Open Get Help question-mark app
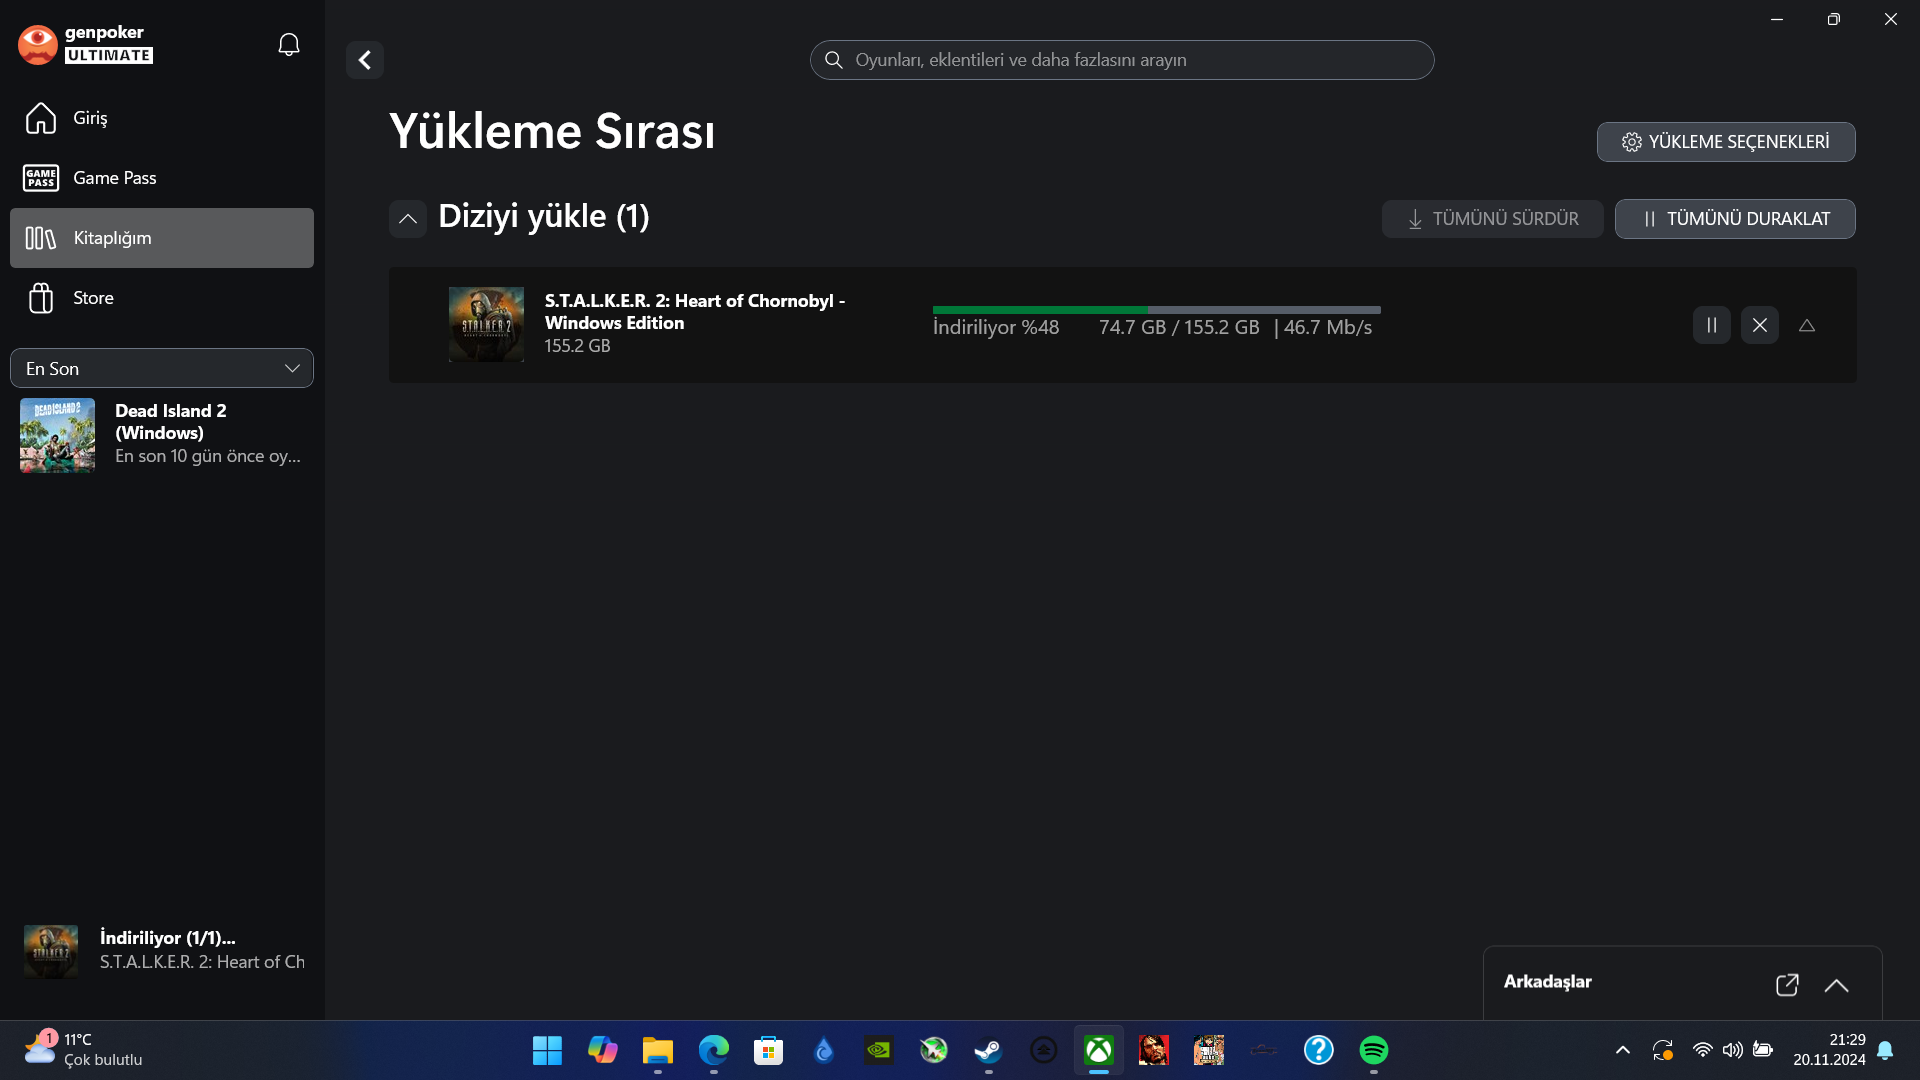Image resolution: width=1920 pixels, height=1080 pixels. tap(1319, 1050)
